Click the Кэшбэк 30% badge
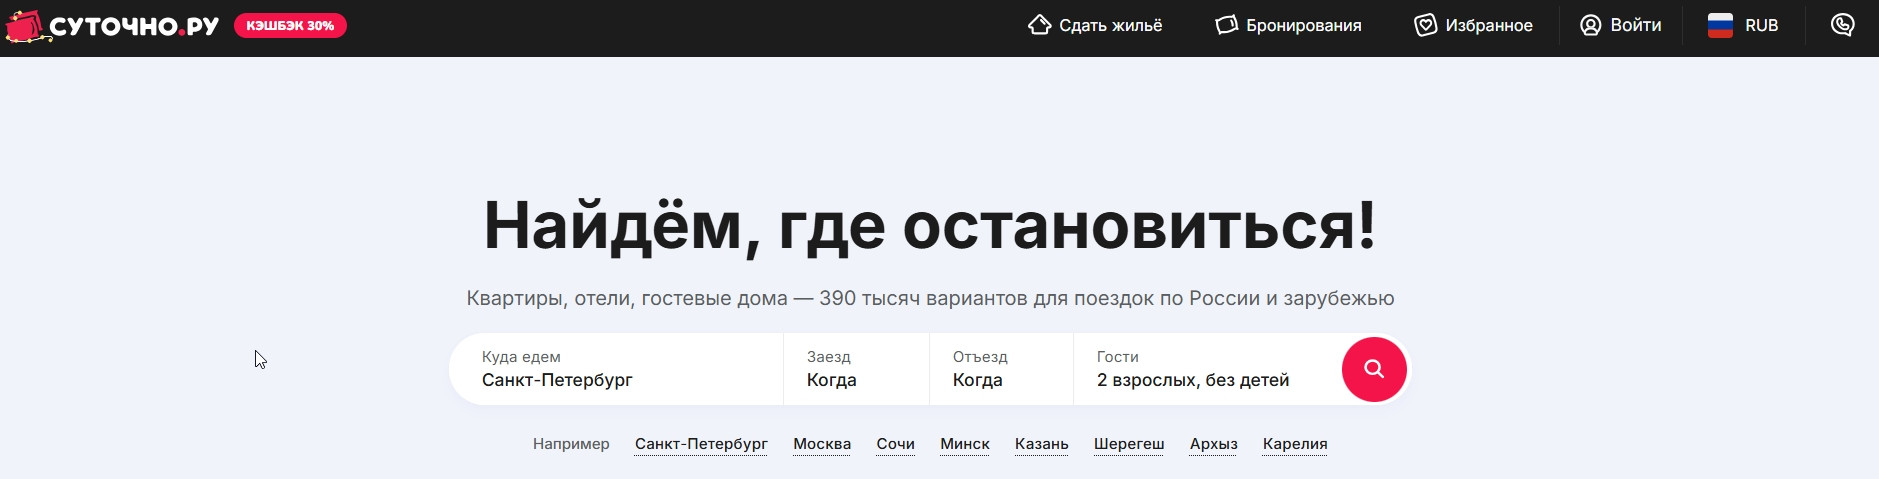 point(290,26)
